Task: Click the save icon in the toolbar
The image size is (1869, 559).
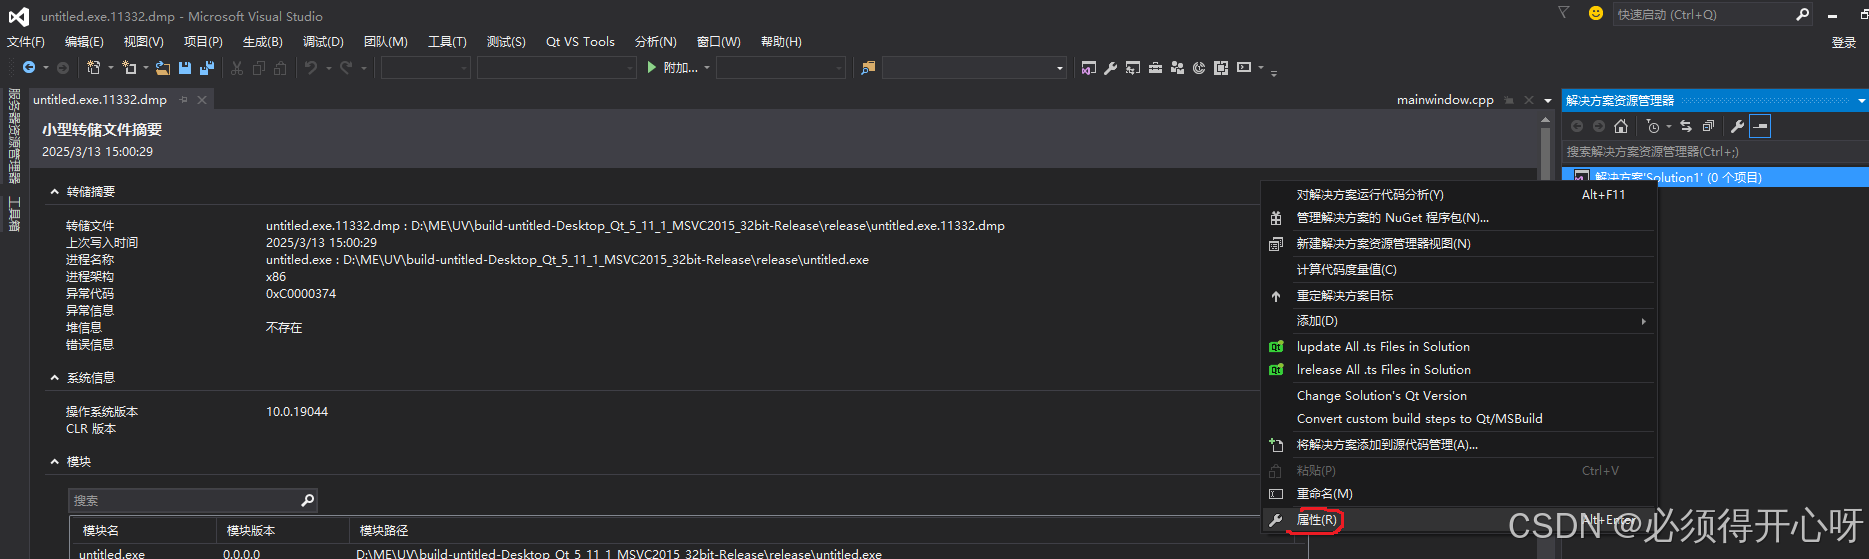Action: [x=185, y=68]
